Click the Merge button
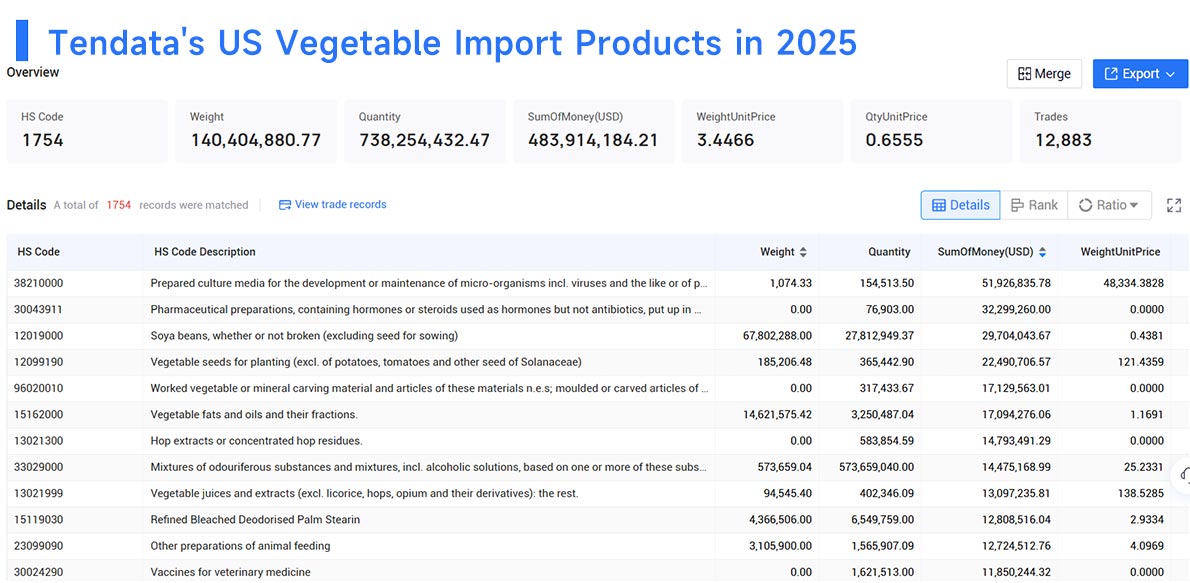 (1044, 74)
